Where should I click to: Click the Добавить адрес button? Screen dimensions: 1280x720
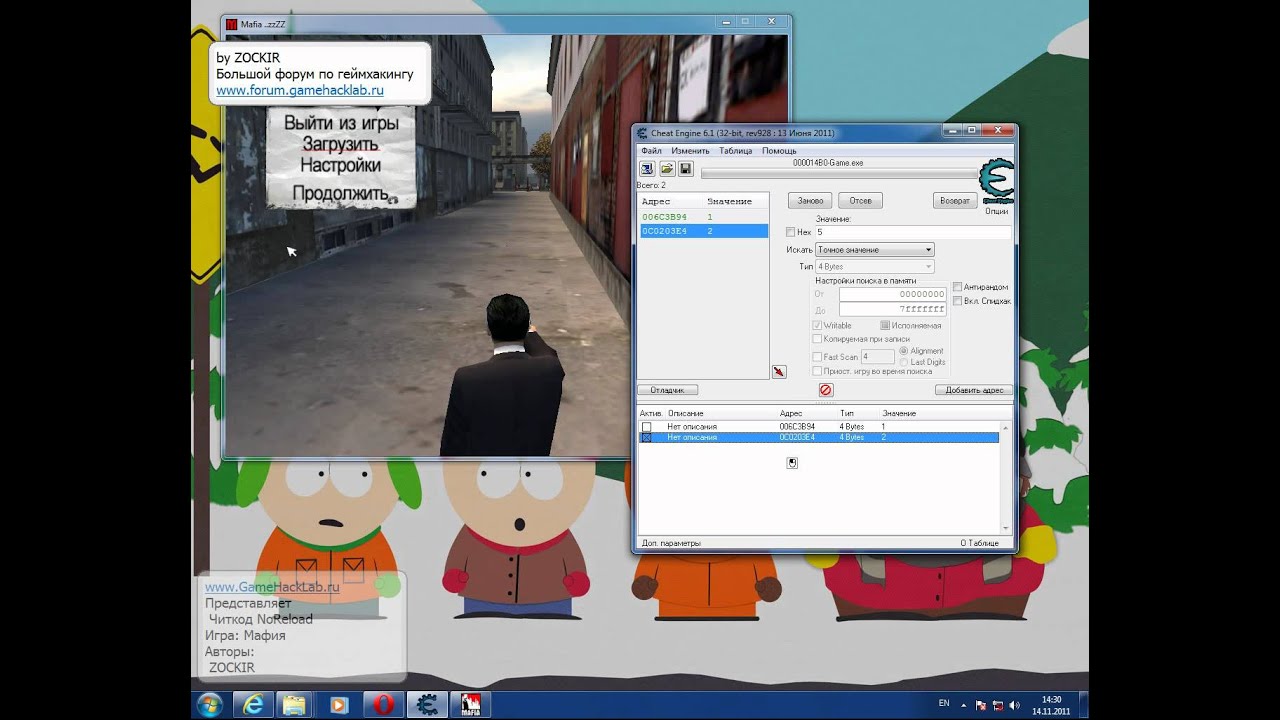(974, 390)
